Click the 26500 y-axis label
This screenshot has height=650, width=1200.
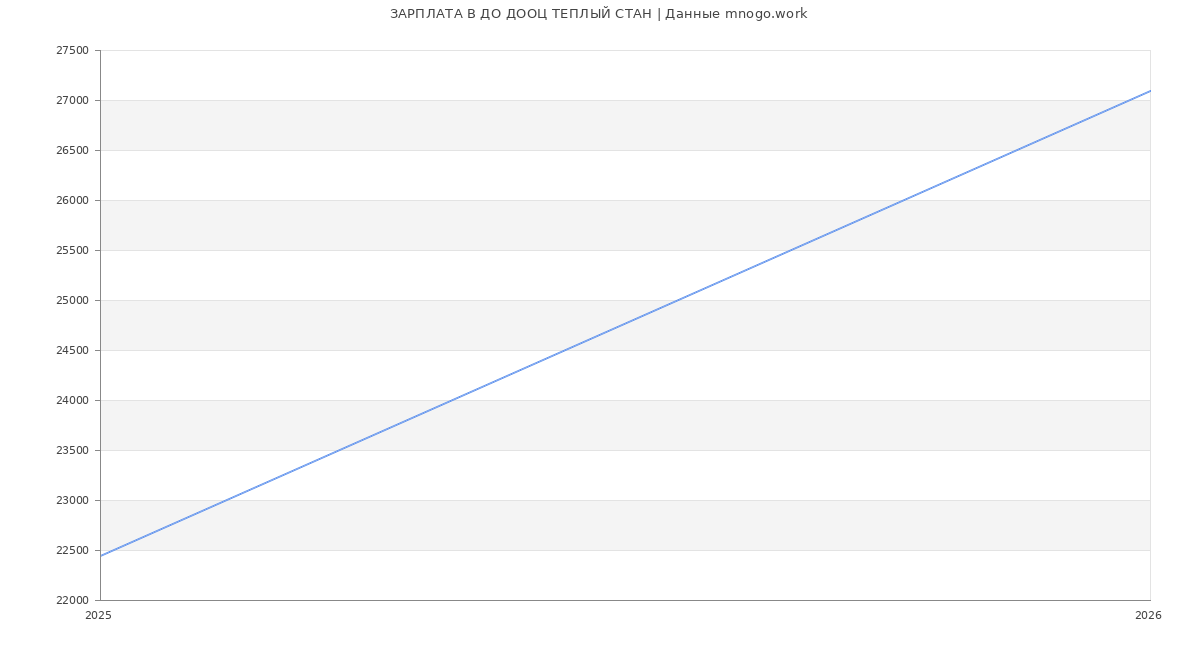click(72, 151)
